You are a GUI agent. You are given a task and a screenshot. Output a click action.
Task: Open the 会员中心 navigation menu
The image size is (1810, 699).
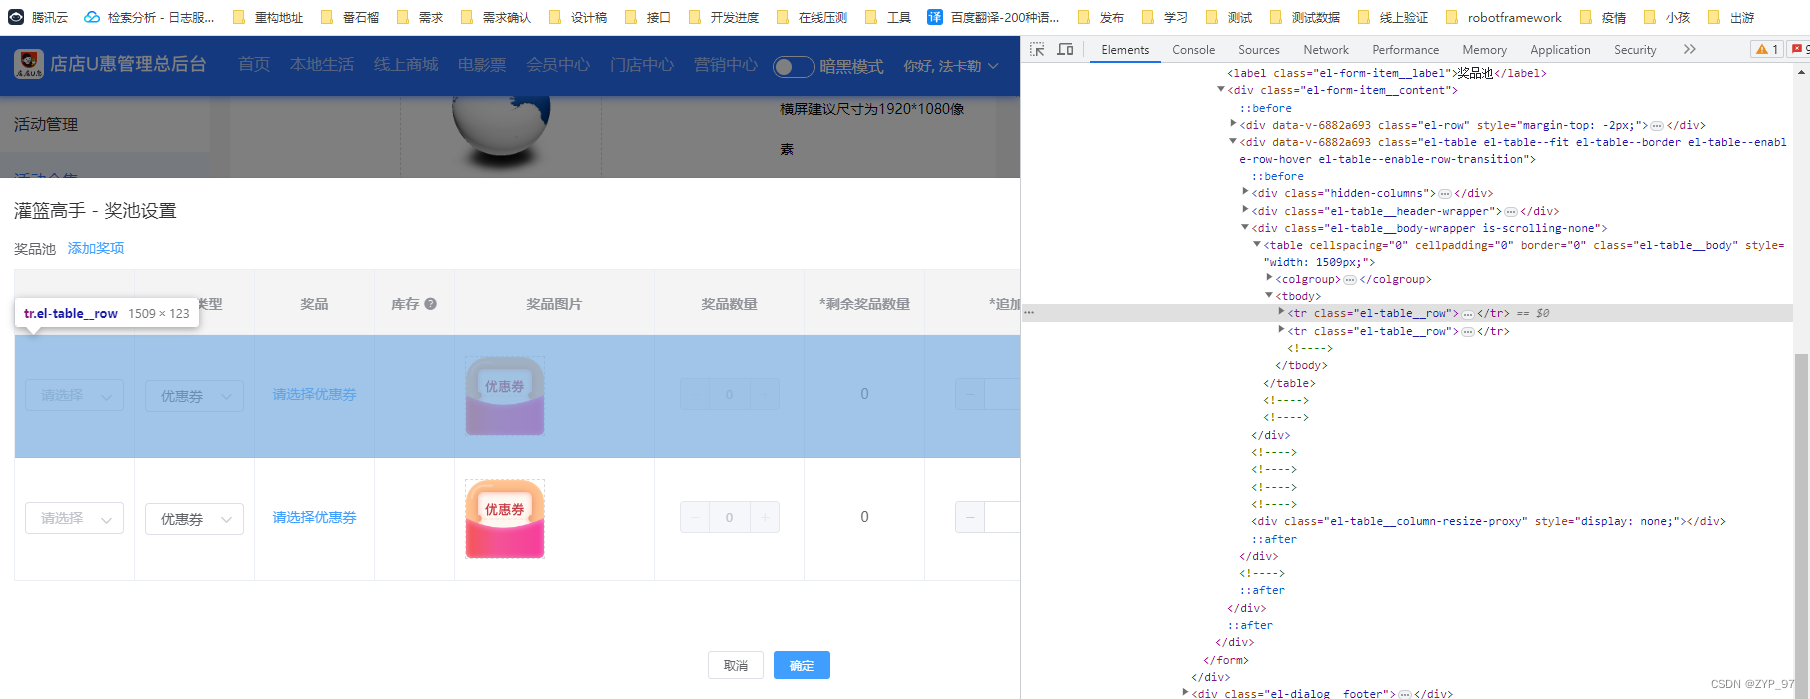(558, 65)
